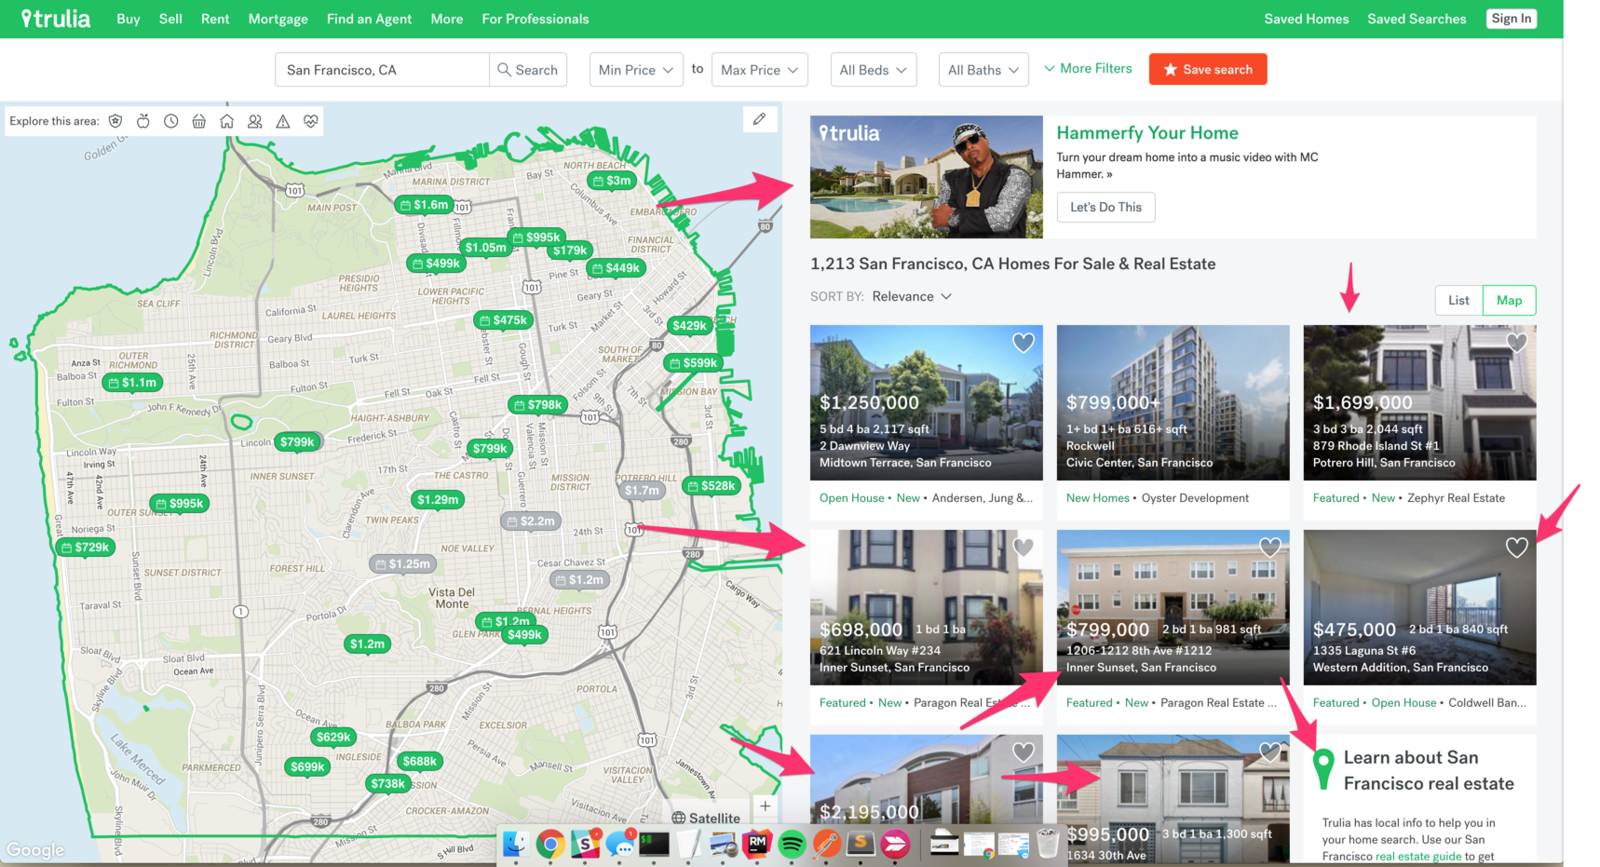Zoom in map with plus button
Image resolution: width=1600 pixels, height=867 pixels.
[765, 806]
